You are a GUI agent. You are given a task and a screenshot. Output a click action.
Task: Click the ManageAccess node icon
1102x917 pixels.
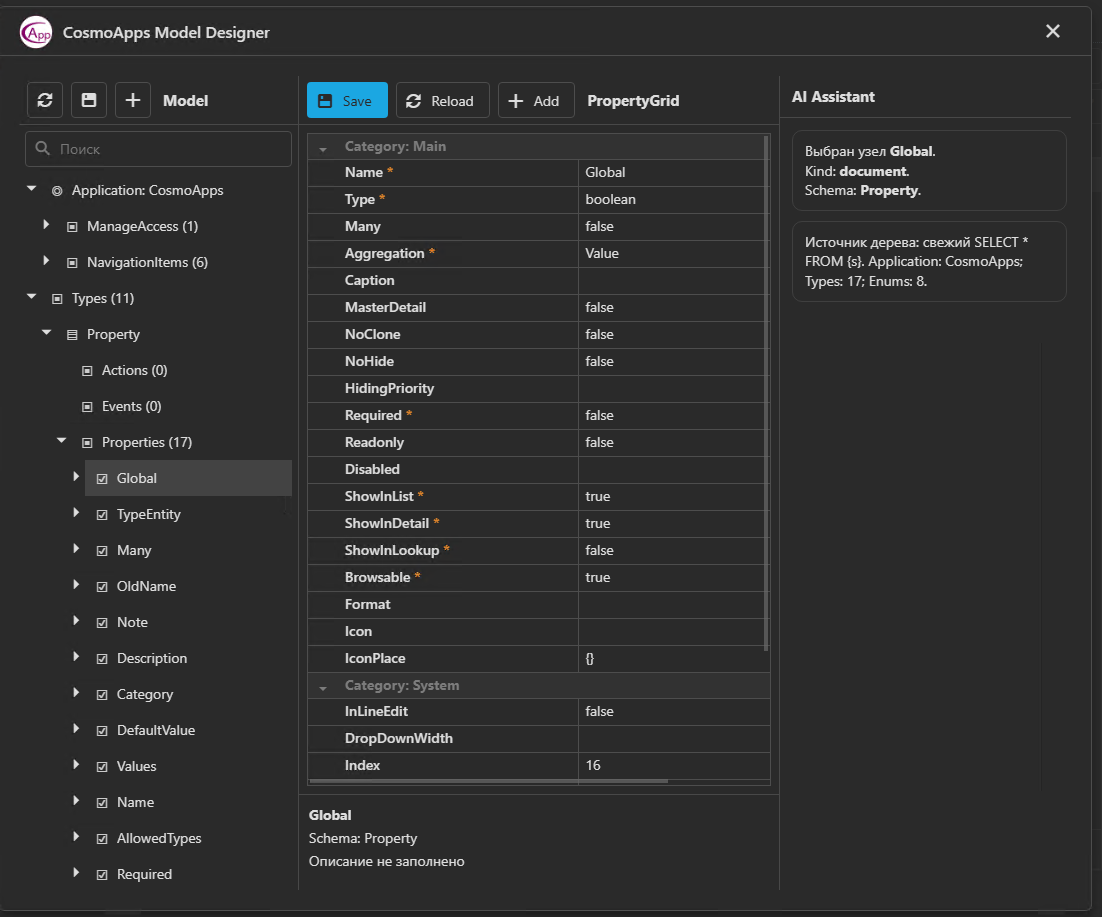(72, 227)
